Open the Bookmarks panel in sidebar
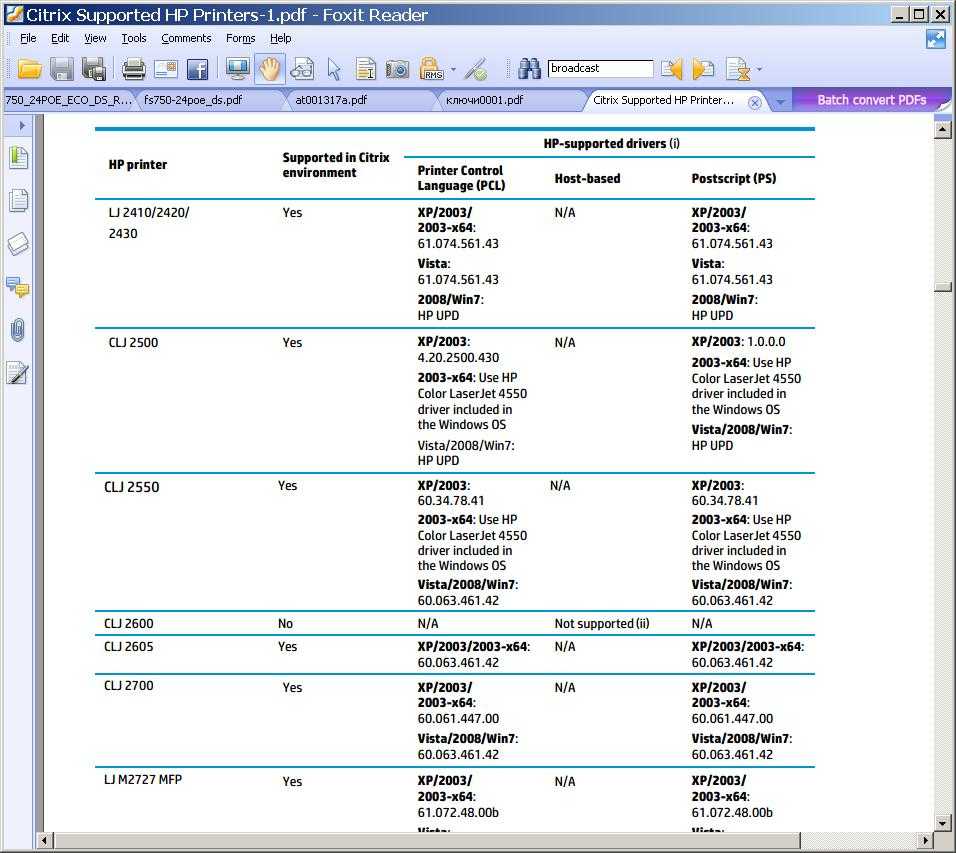 pos(18,158)
